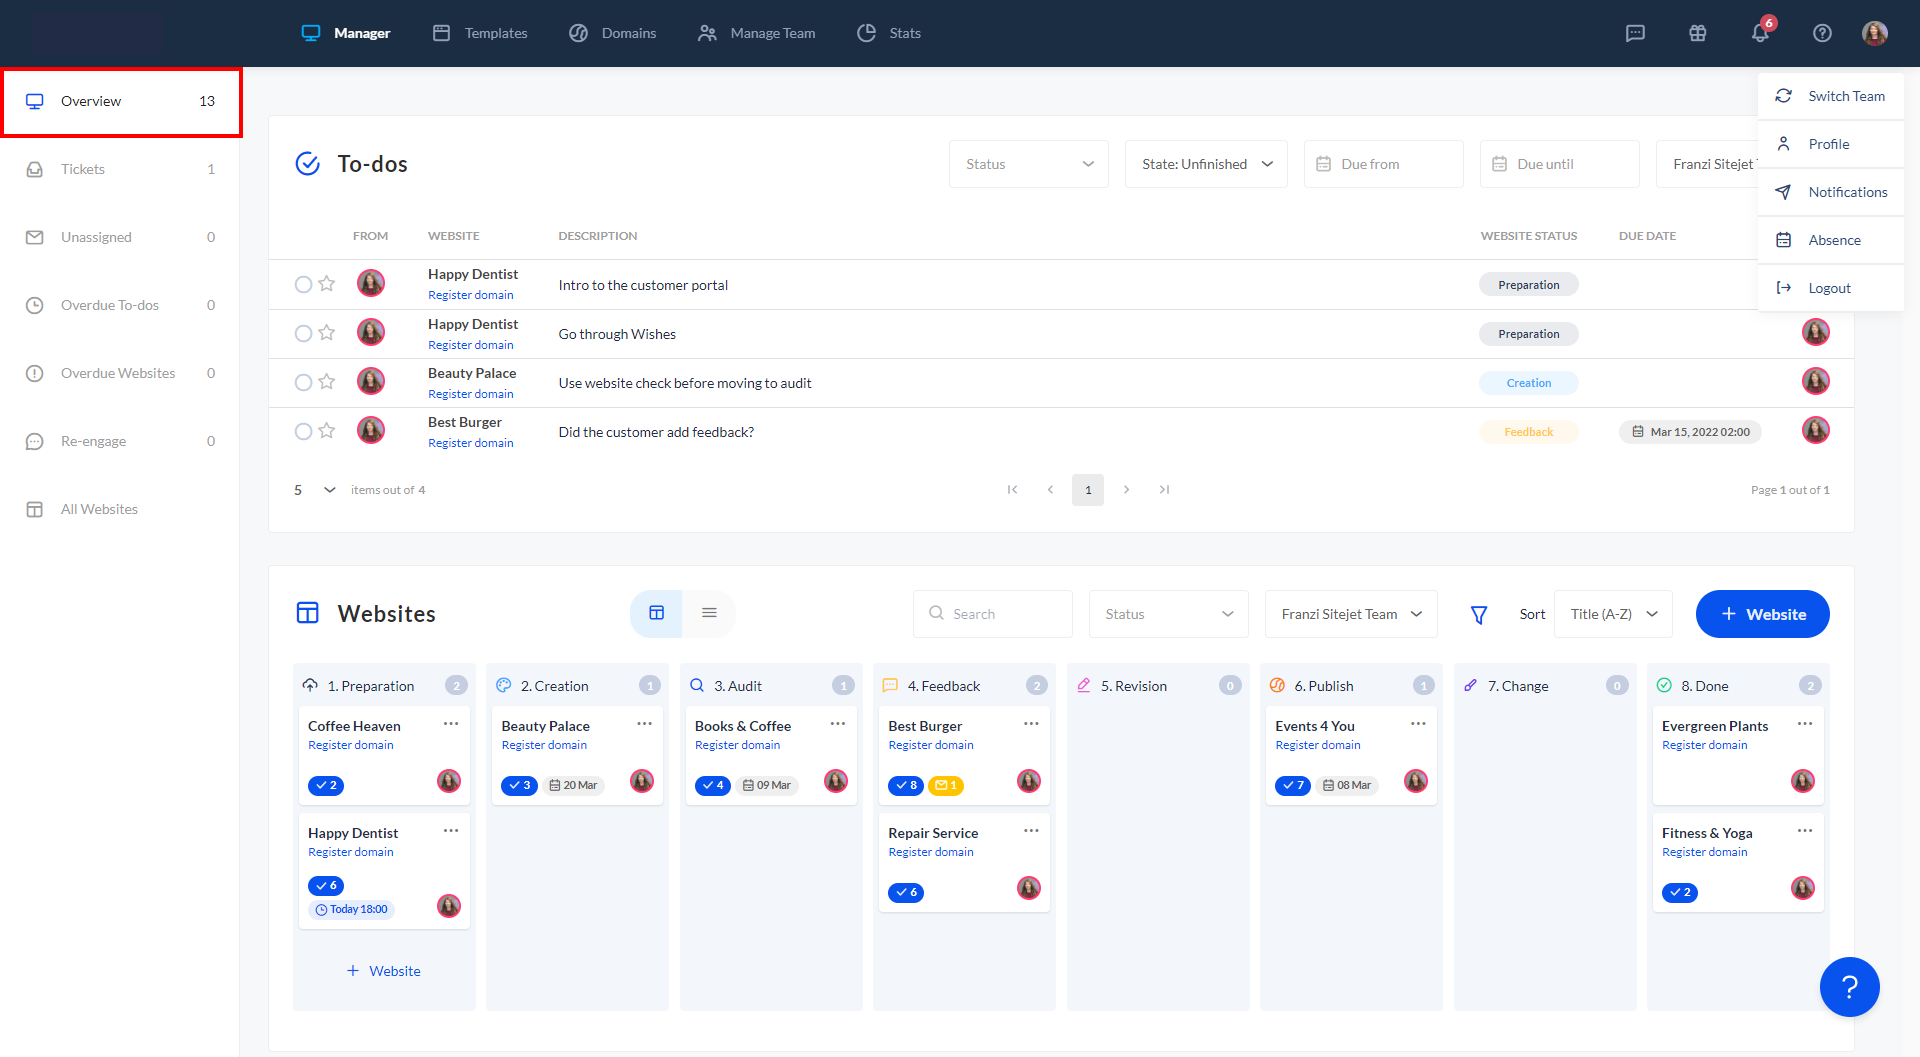
Task: Complete 'Did the customer add feedback?' to-do
Action: [303, 431]
